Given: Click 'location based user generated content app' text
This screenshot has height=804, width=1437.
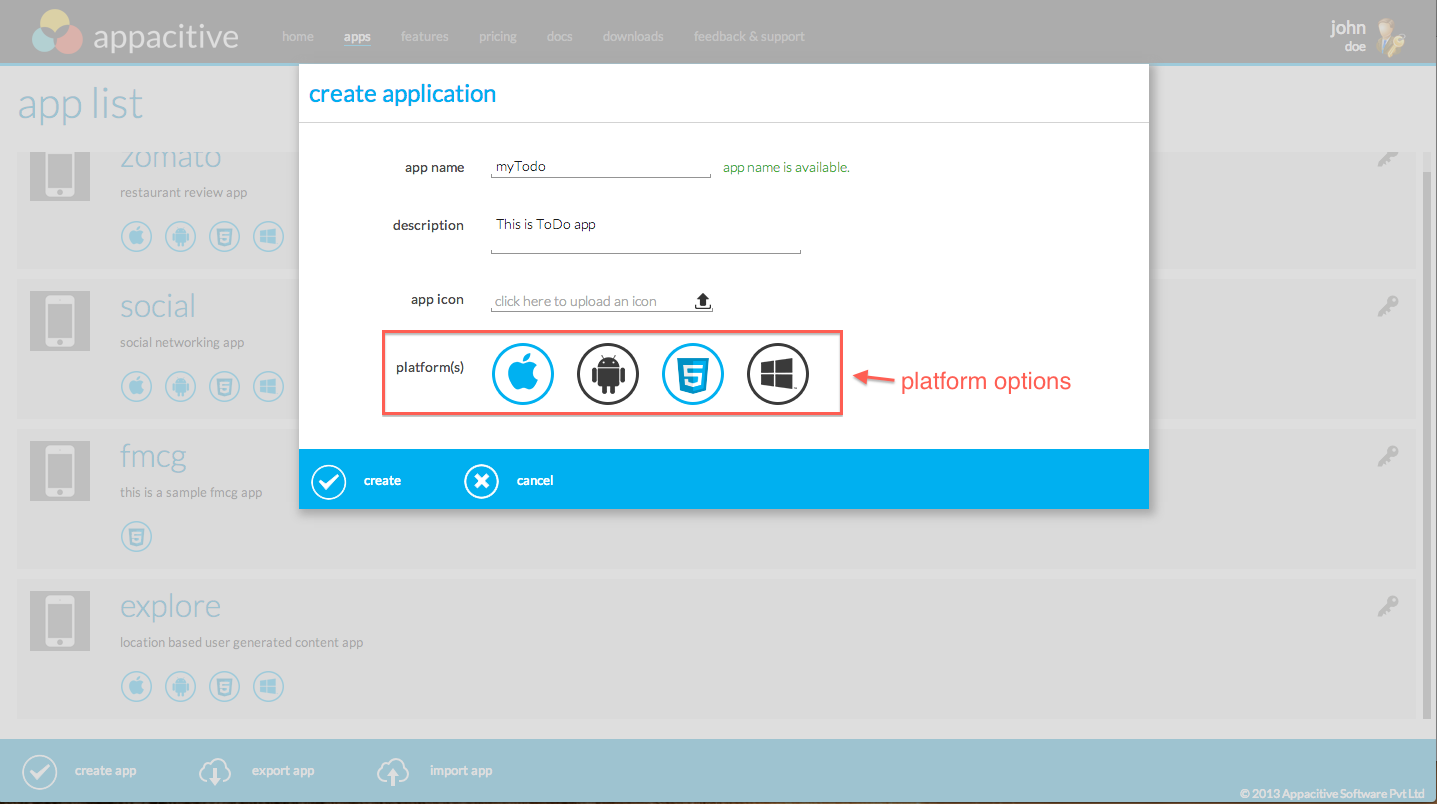Looking at the screenshot, I should pos(241,642).
